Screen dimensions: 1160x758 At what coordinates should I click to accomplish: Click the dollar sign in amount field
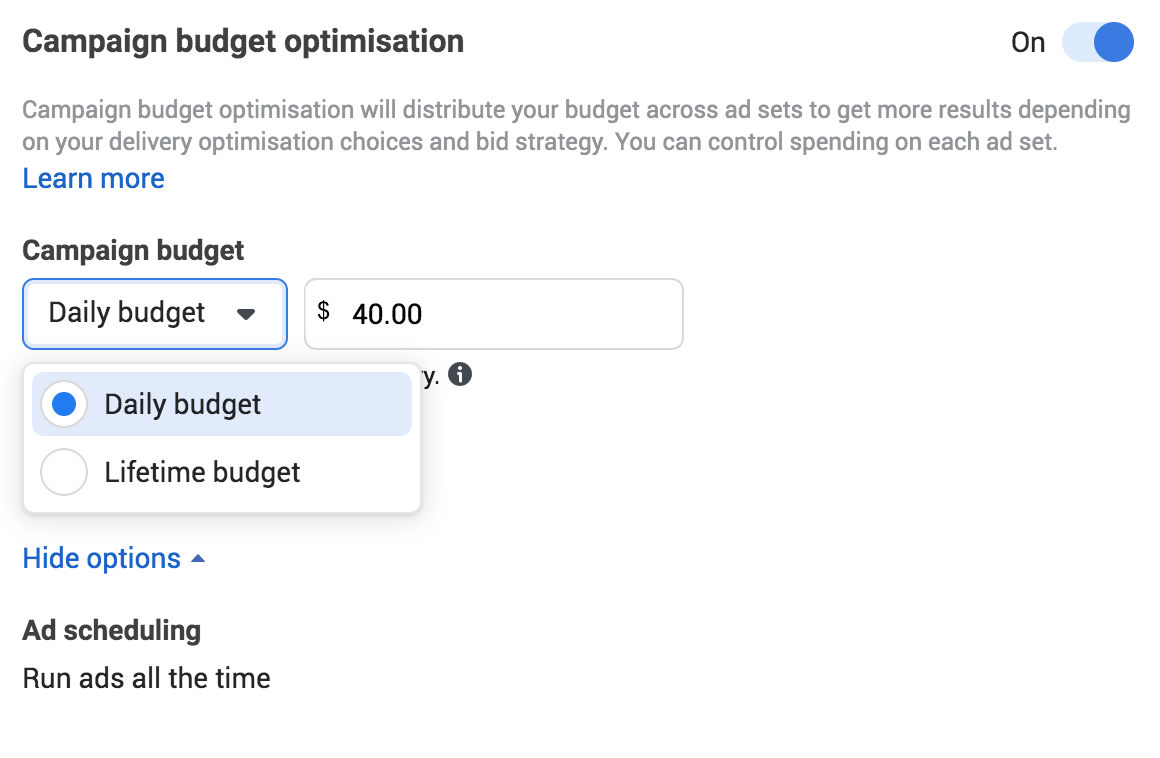[x=323, y=312]
